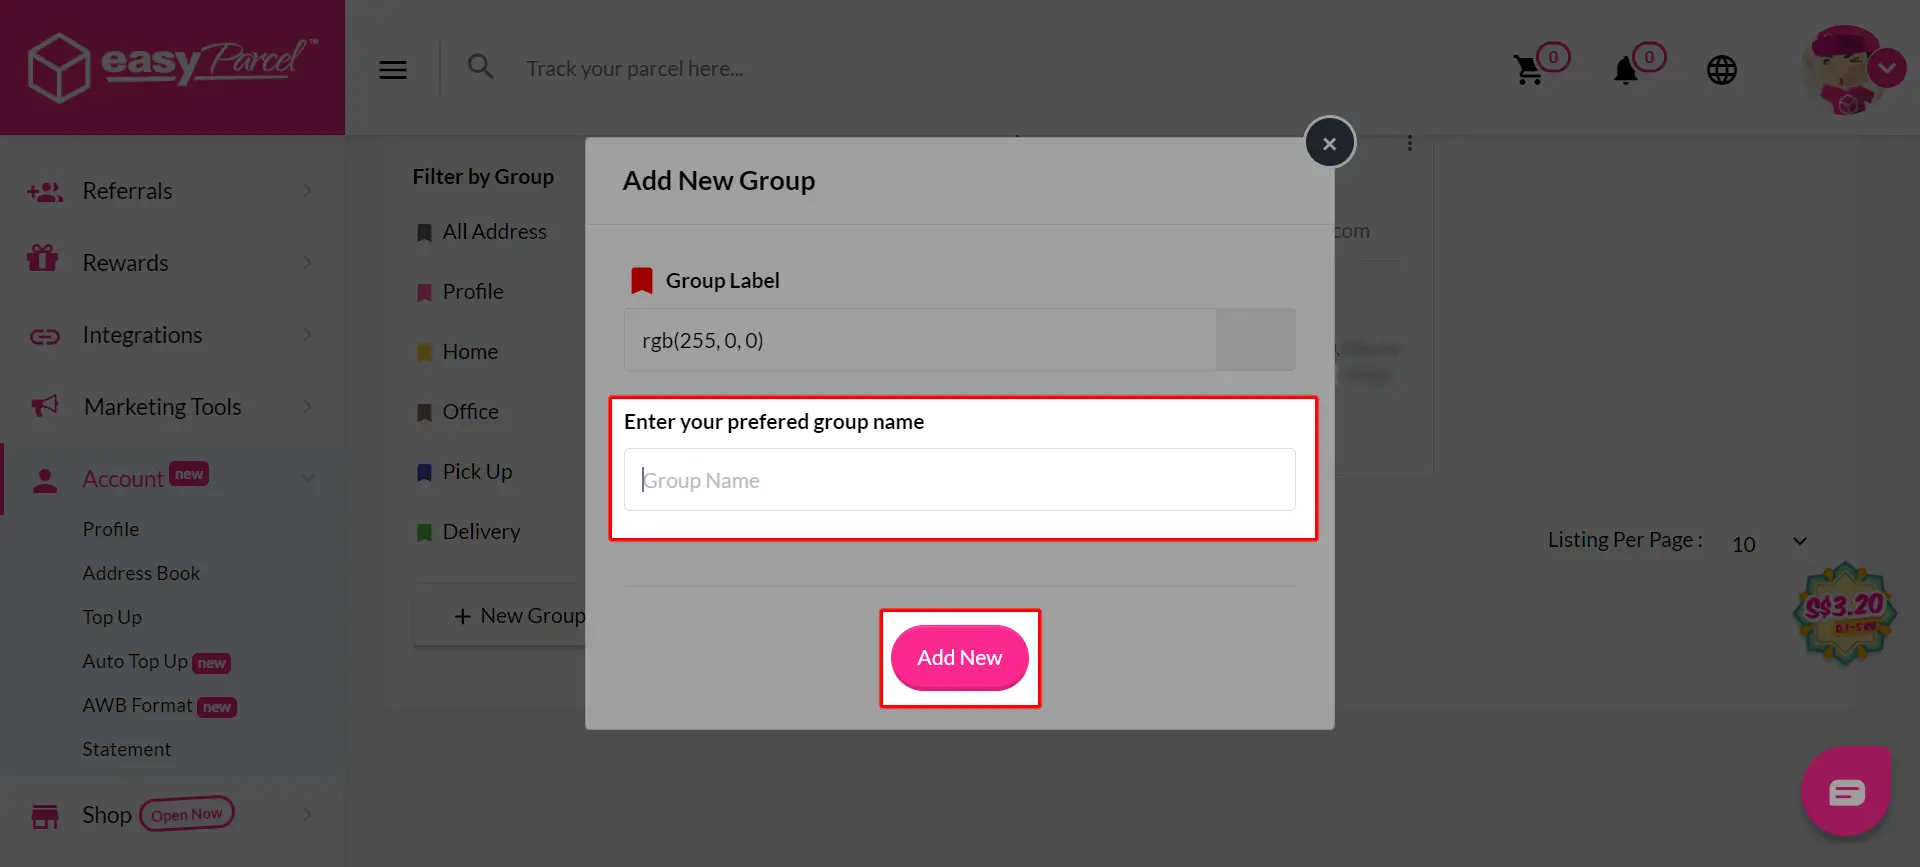This screenshot has width=1920, height=867.
Task: Click the three-dot options icon
Action: click(1410, 144)
